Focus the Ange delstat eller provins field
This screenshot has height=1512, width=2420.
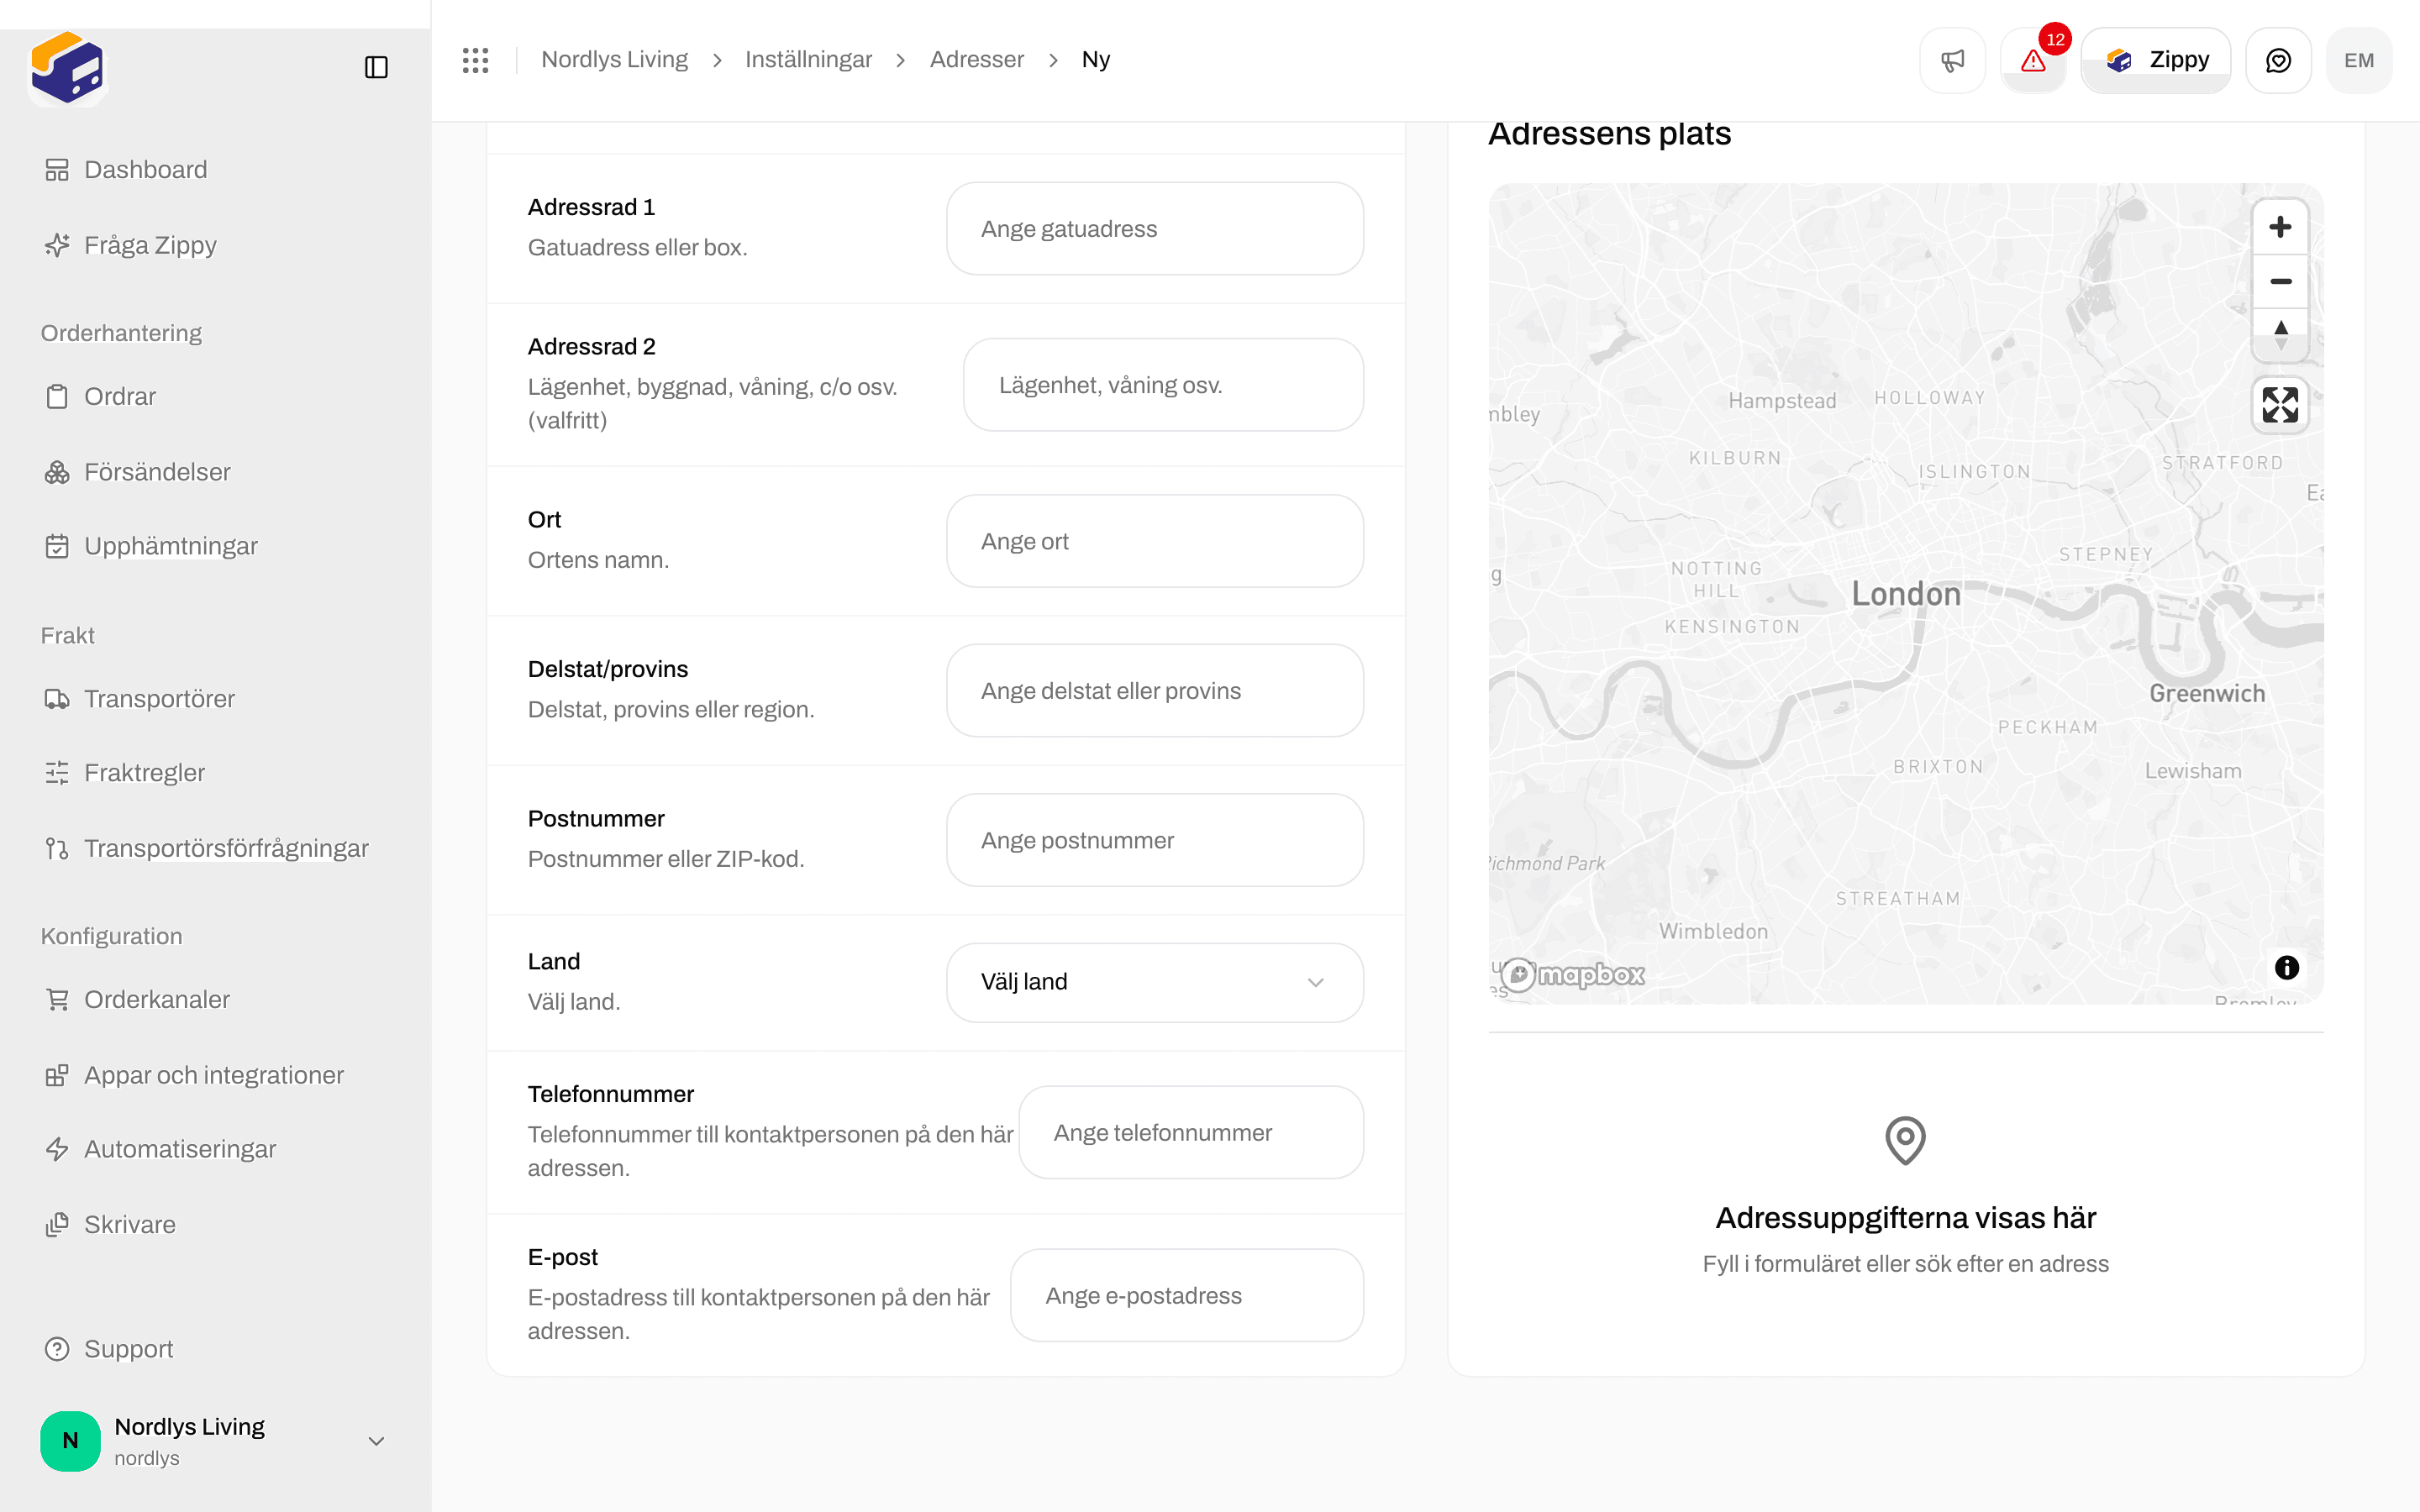tap(1155, 691)
